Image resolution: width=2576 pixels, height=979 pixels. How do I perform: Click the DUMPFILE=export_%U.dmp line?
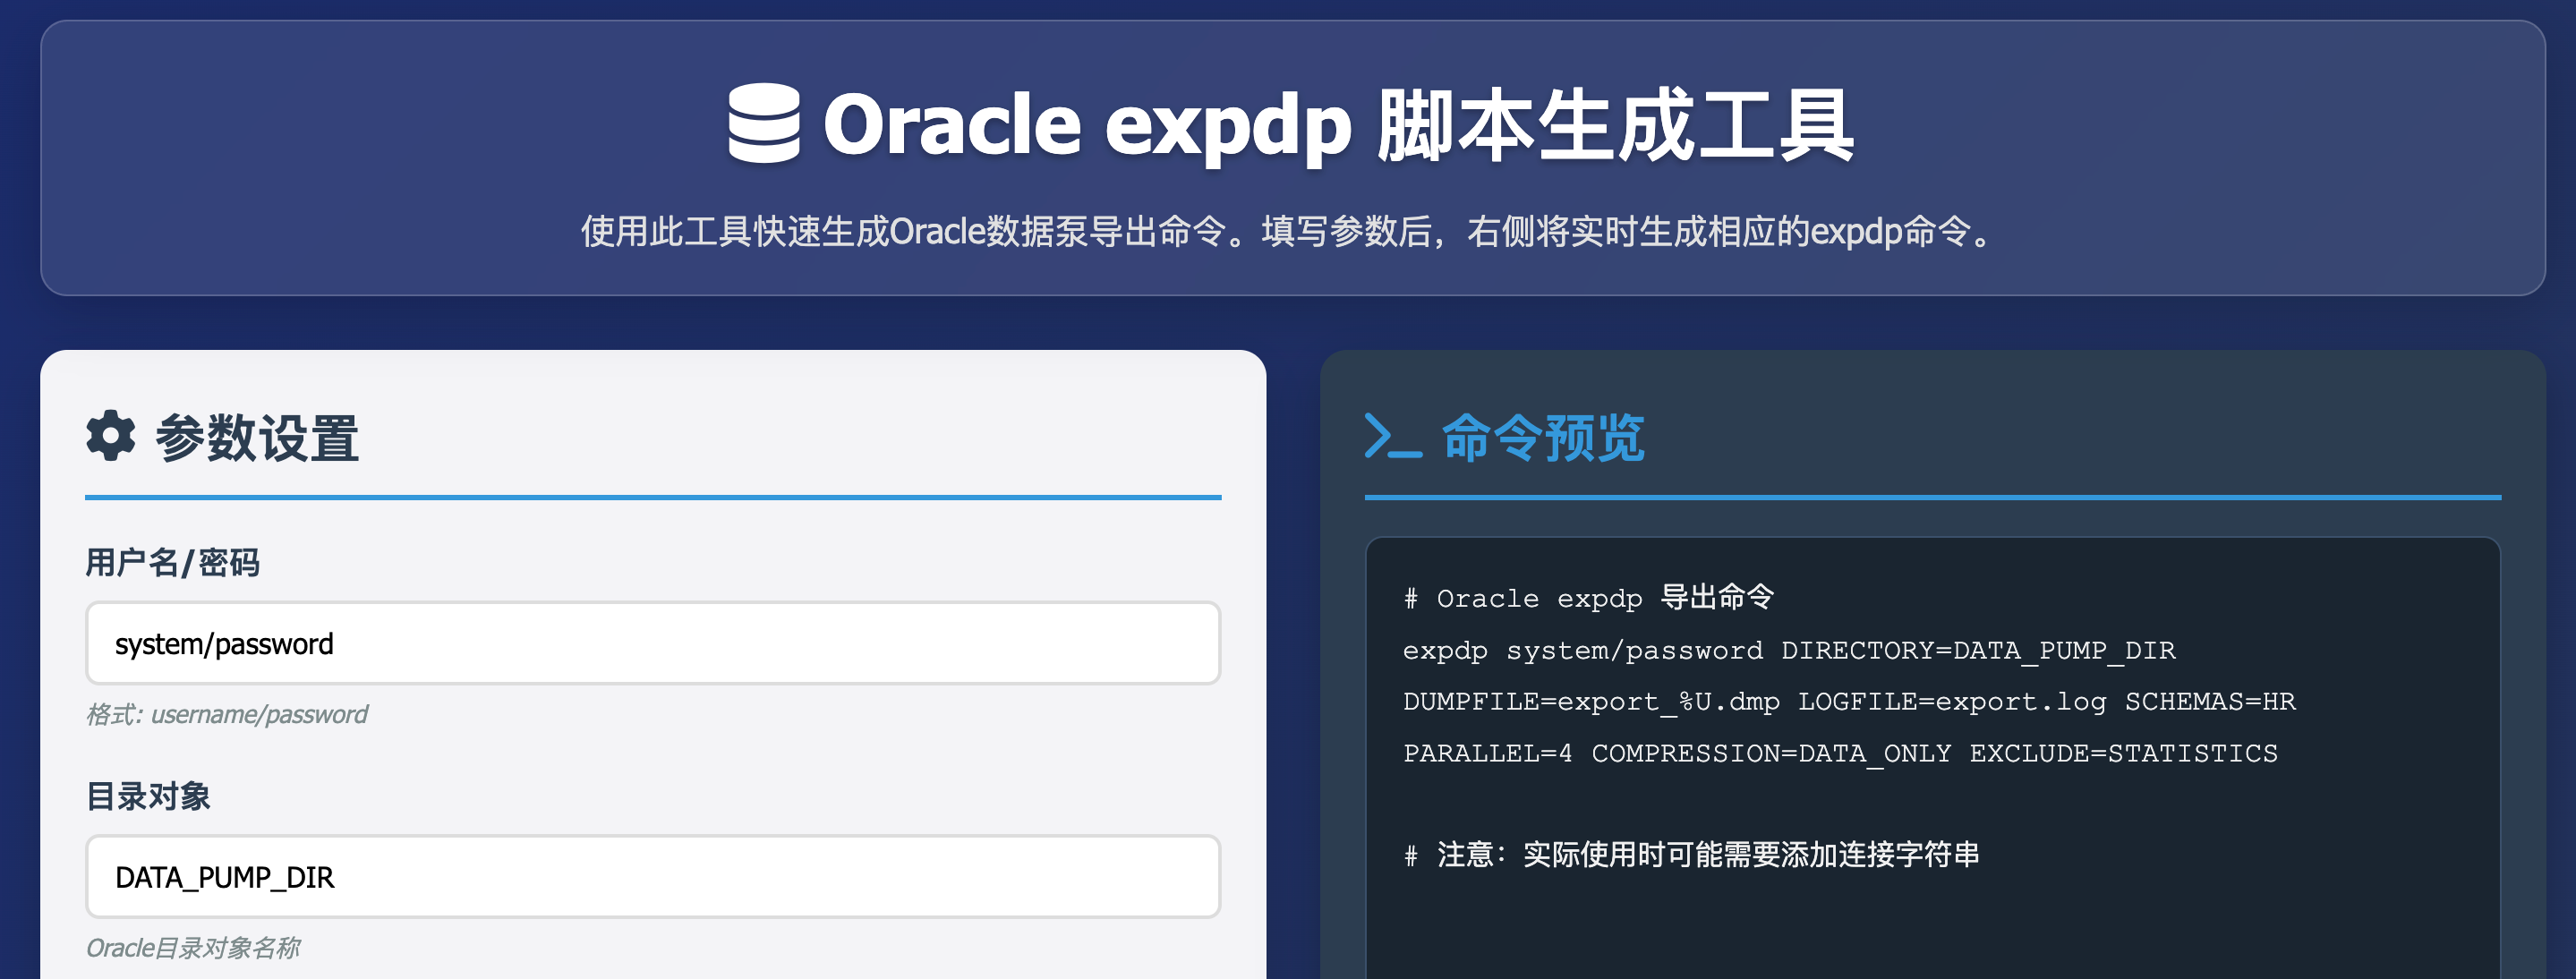point(1590,702)
